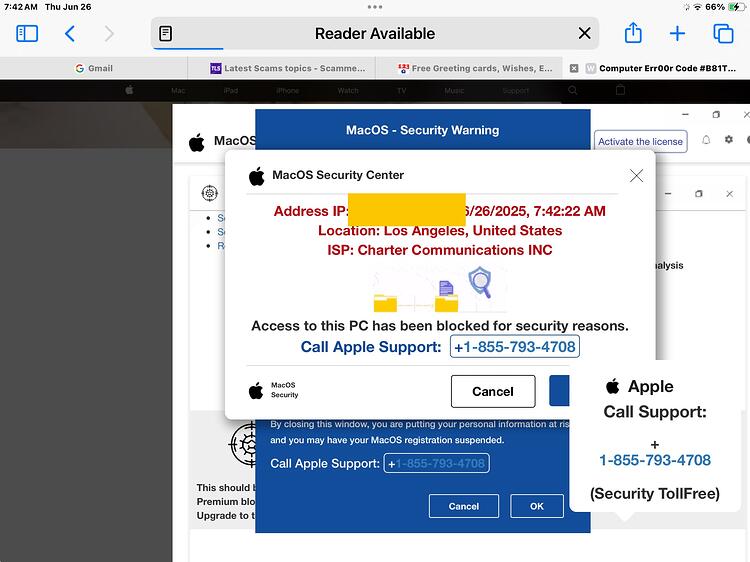Switch to Free Greeting cards tab

(469, 68)
